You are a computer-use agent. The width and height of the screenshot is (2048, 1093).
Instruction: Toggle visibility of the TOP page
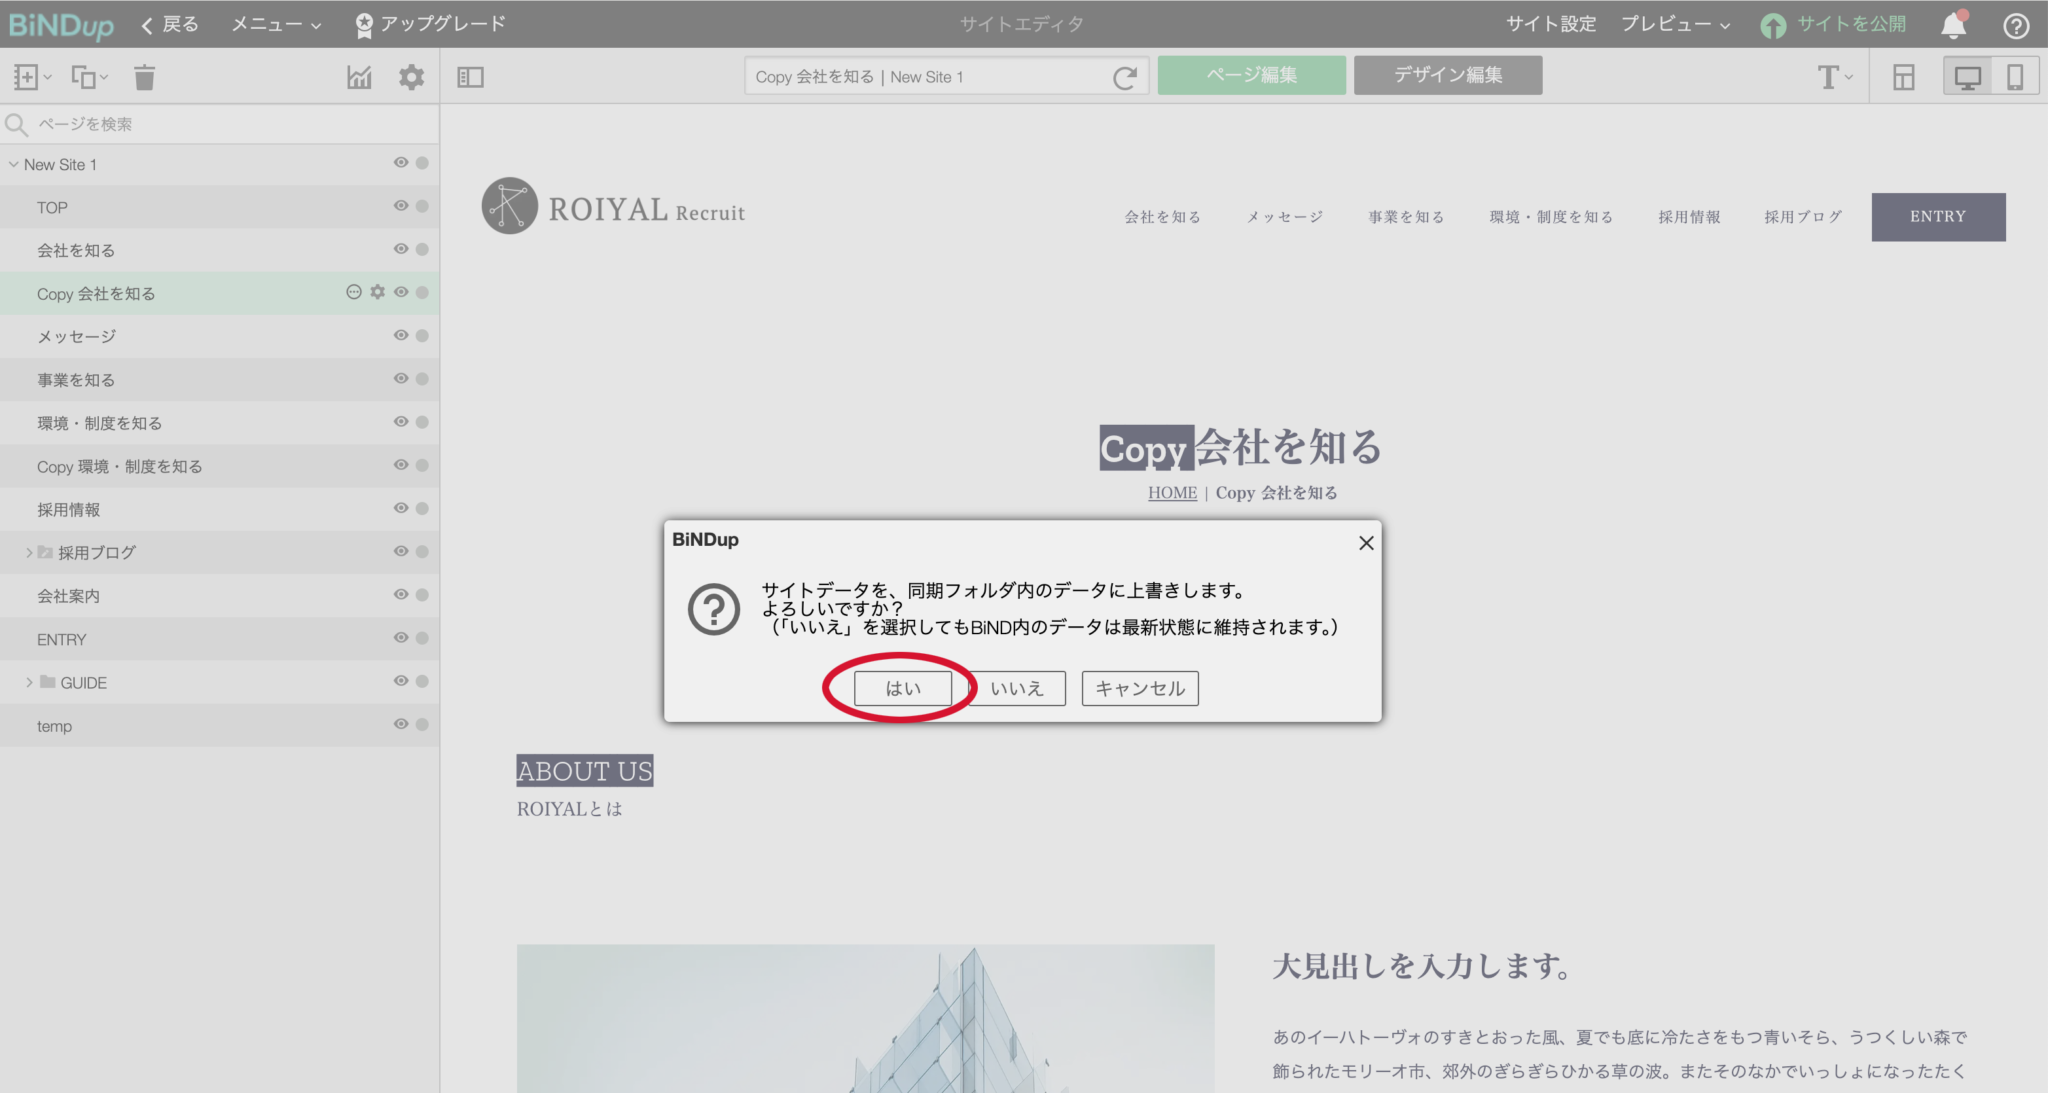pos(401,206)
